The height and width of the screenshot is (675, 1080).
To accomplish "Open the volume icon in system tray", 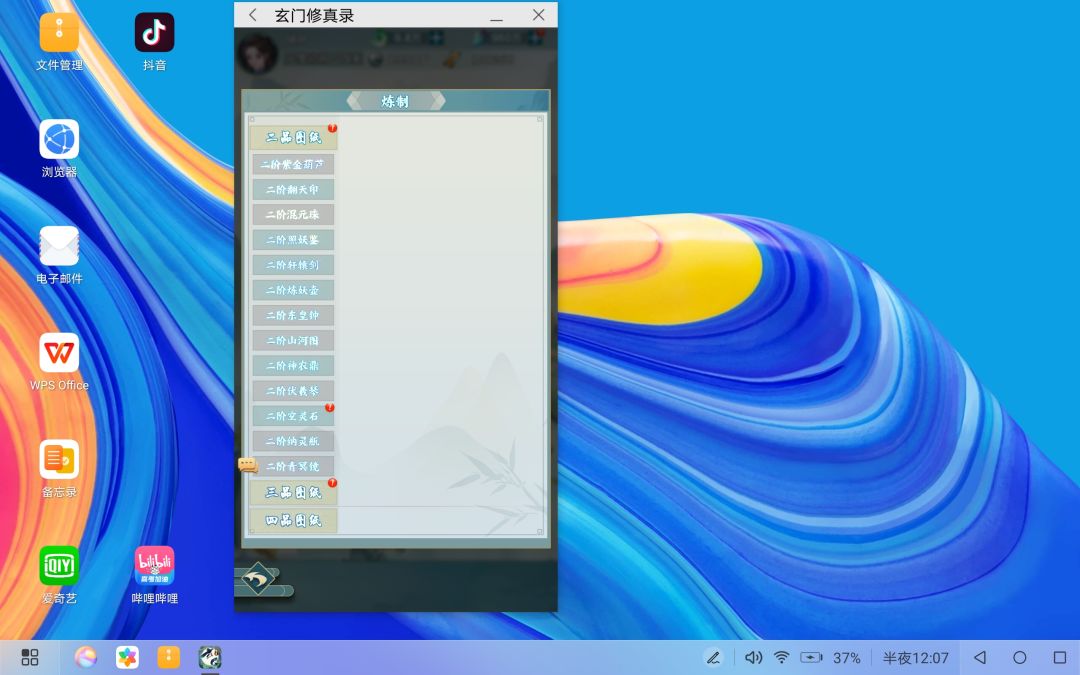I will point(754,658).
